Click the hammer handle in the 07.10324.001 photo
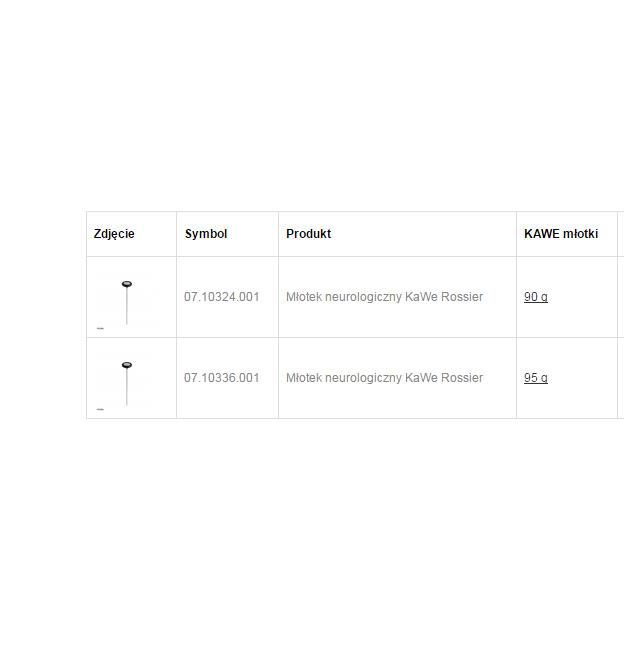The width and height of the screenshot is (644, 645). [x=126, y=305]
